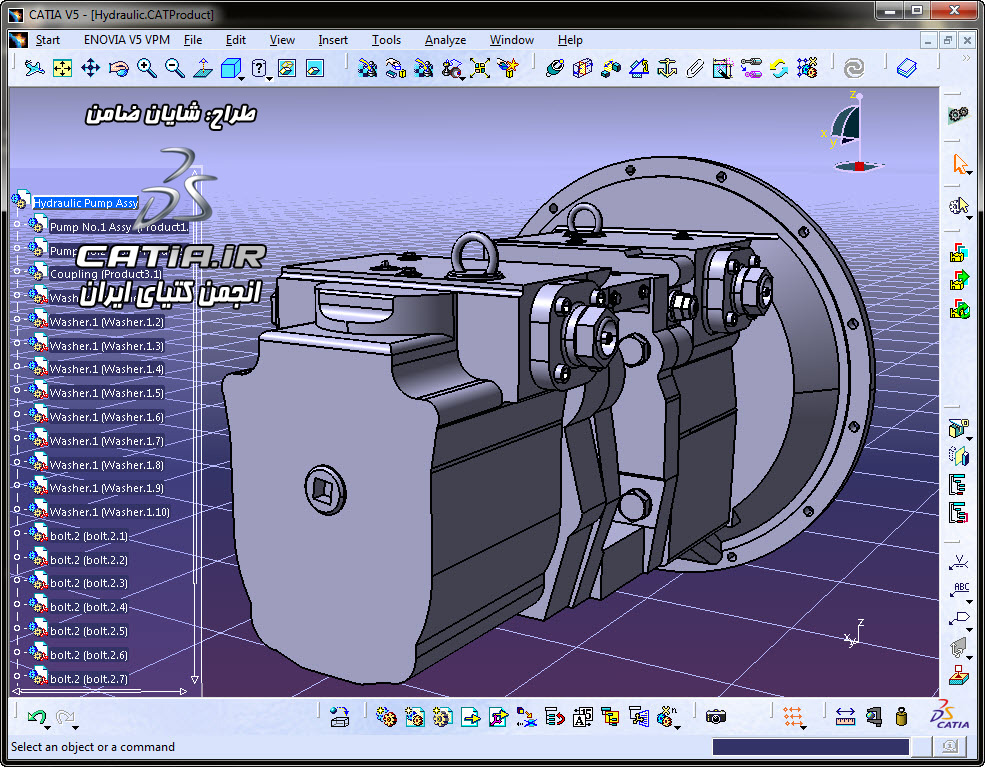Click the Fly mode airplane icon
Viewport: 985px width, 767px height.
35,67
